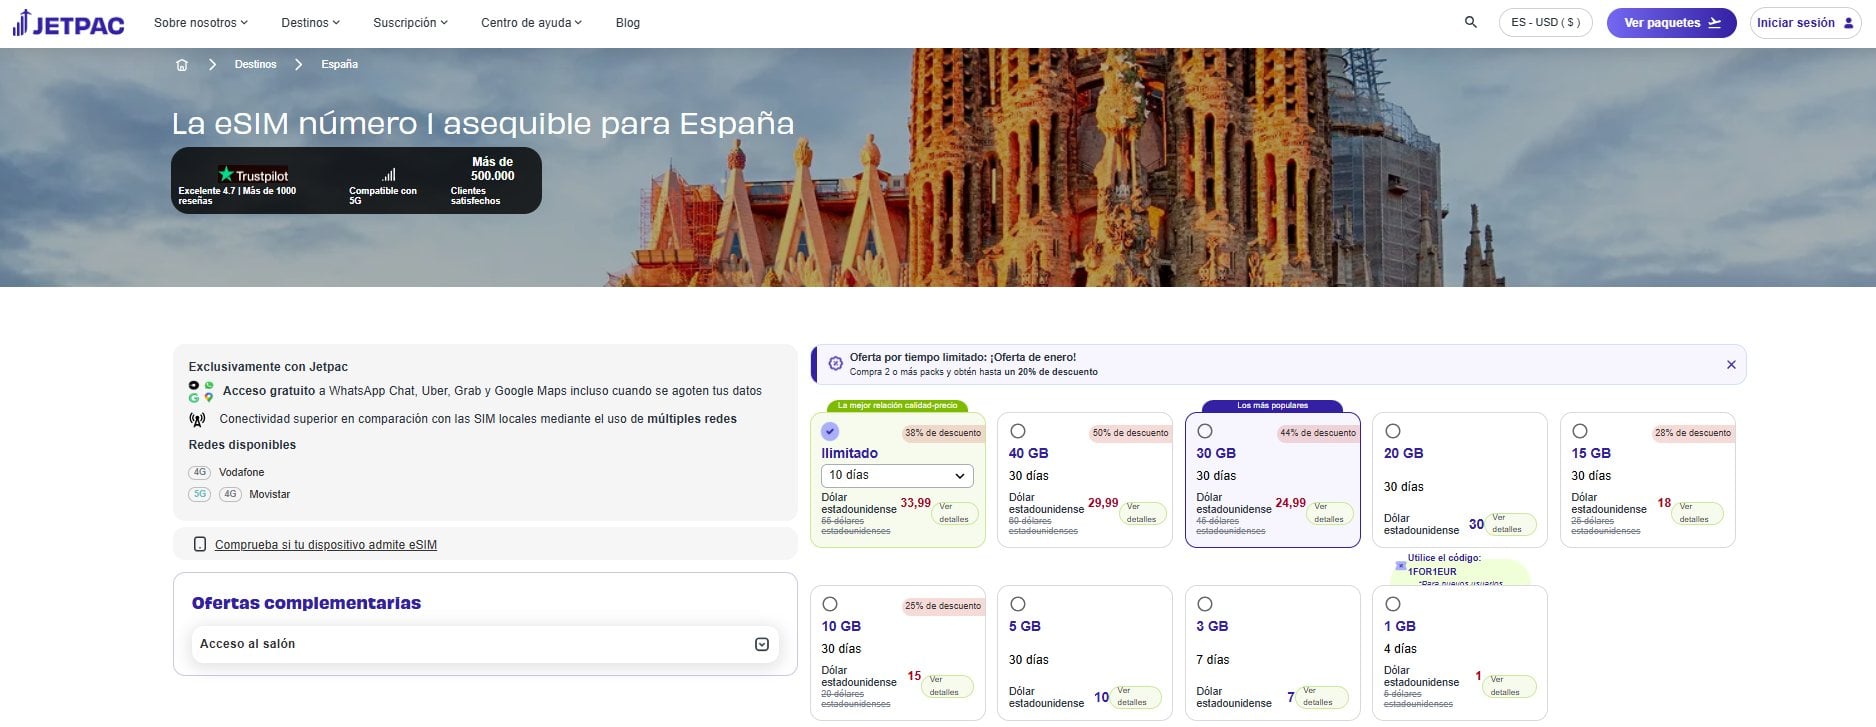1876x727 pixels.
Task: Click the 4G badge beside Vodafone
Action: [x=200, y=472]
